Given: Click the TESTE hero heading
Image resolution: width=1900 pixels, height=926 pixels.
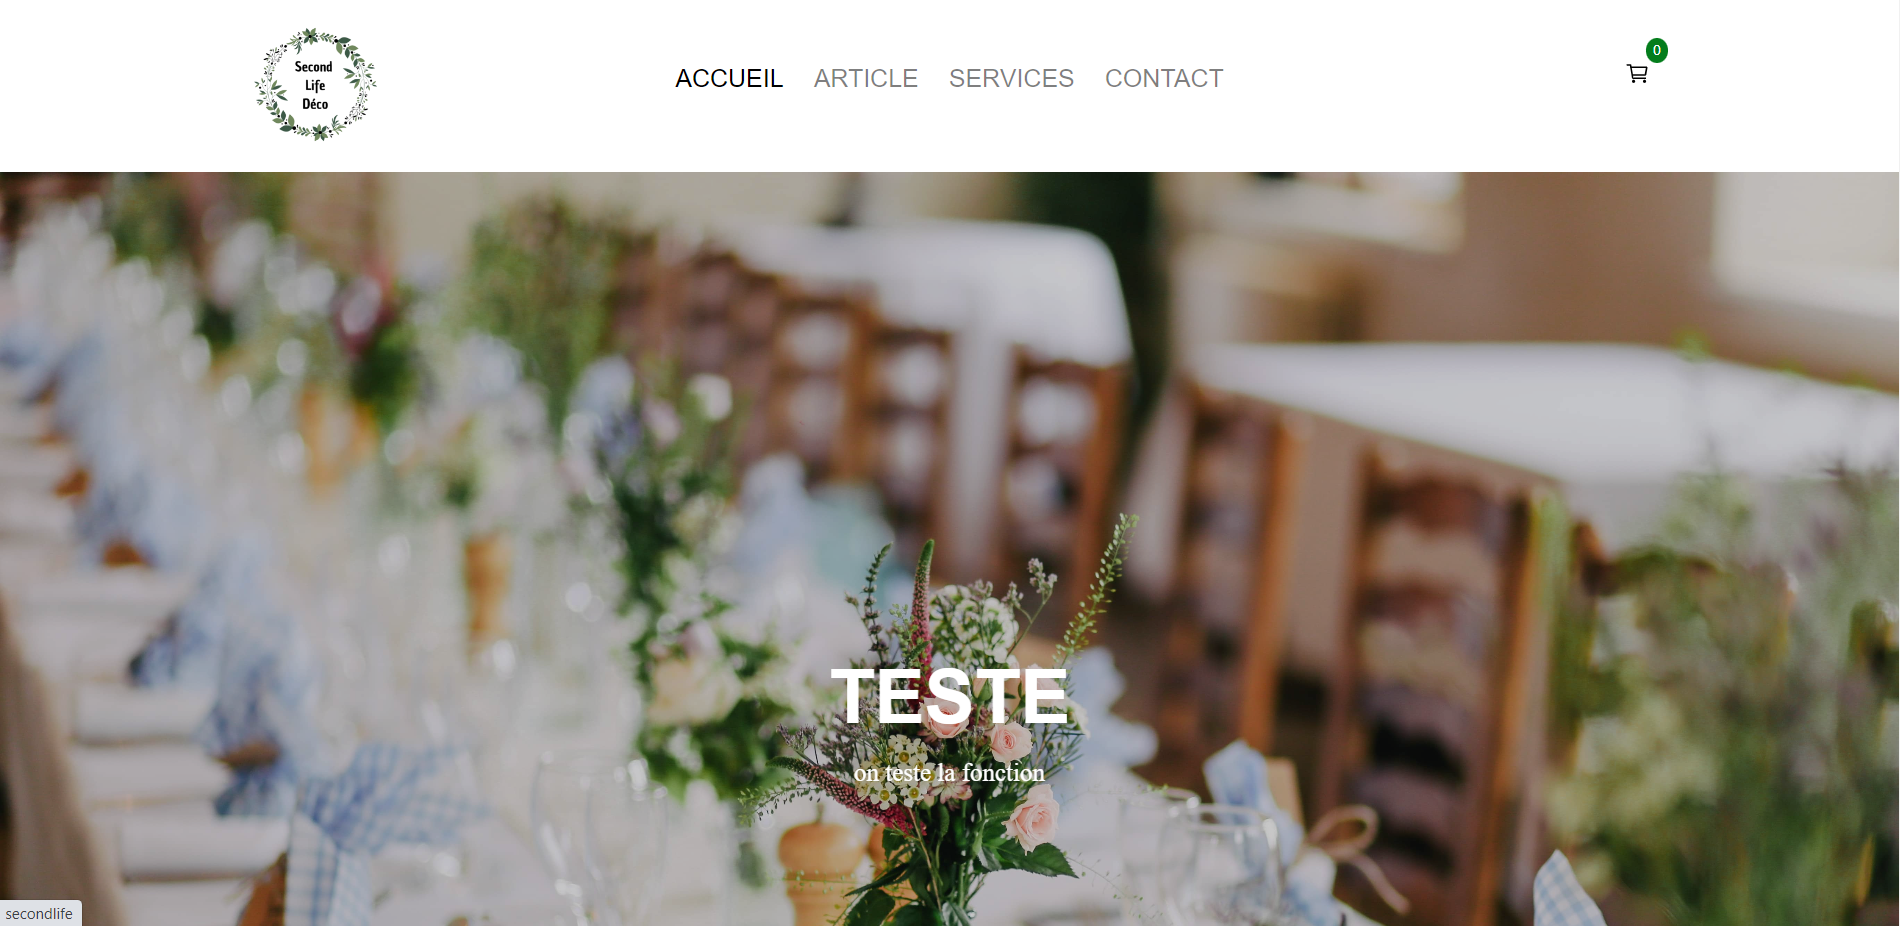Looking at the screenshot, I should [949, 696].
